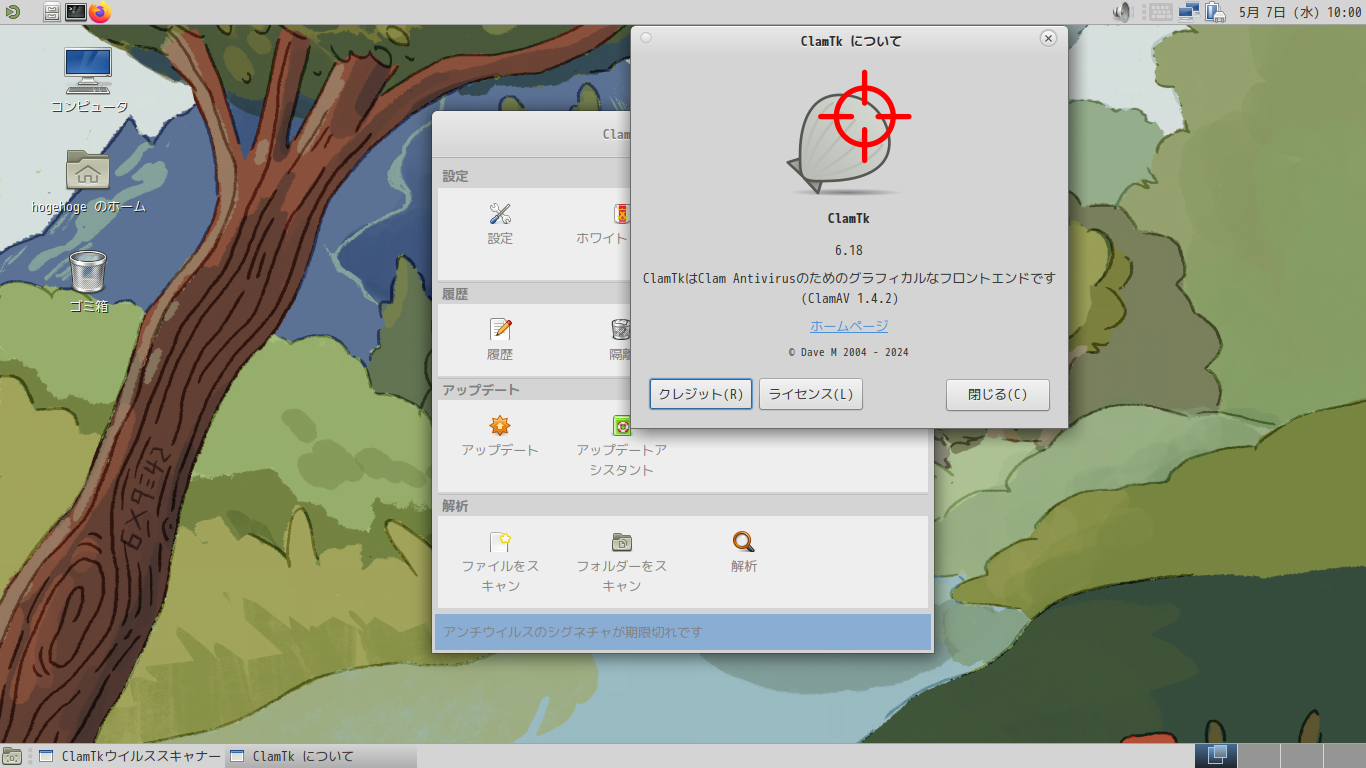This screenshot has width=1366, height=768.
Task: Launch the terminal from top panel
Action: 75,12
